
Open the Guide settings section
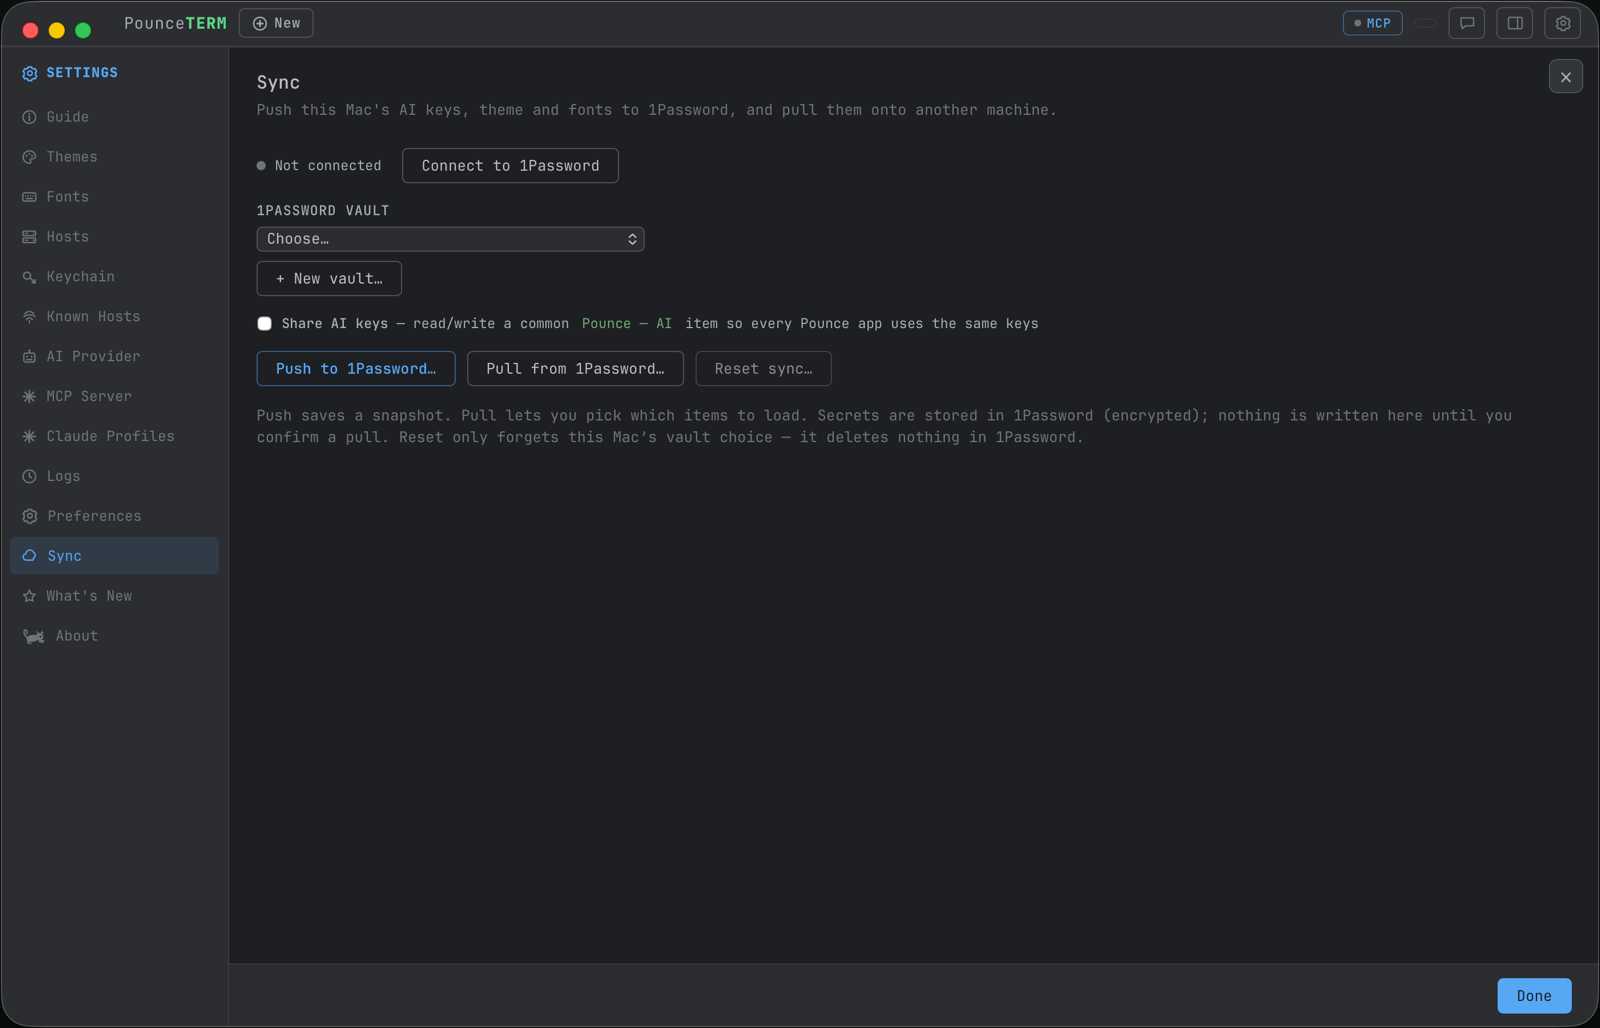click(114, 117)
